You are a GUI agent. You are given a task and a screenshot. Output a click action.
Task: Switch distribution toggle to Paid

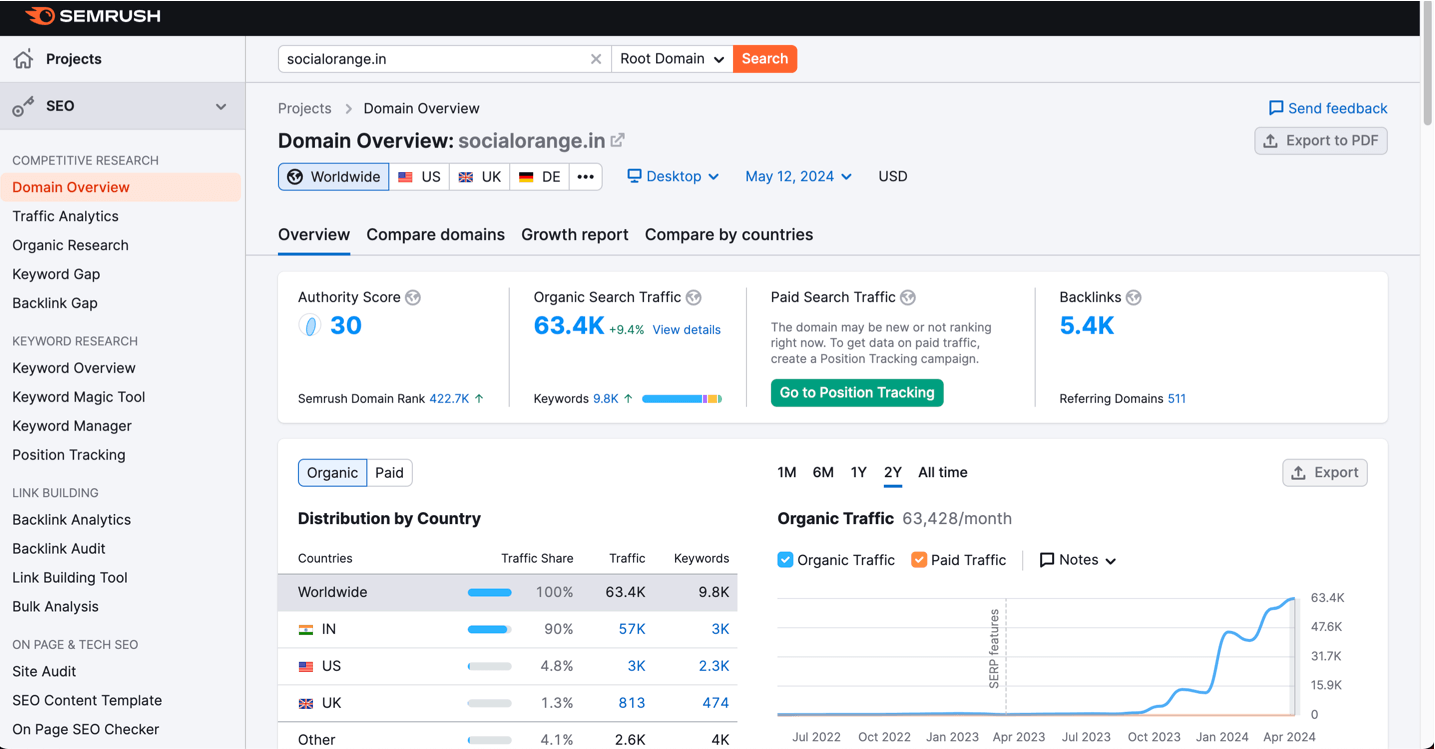click(x=389, y=473)
